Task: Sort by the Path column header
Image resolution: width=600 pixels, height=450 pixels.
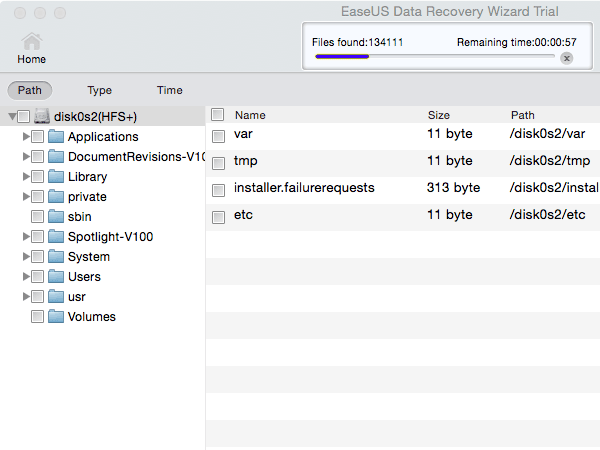Action: pyautogui.click(x=523, y=115)
